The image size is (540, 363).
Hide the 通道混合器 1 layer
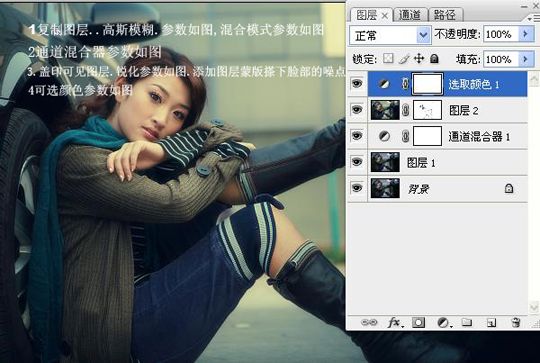(357, 136)
